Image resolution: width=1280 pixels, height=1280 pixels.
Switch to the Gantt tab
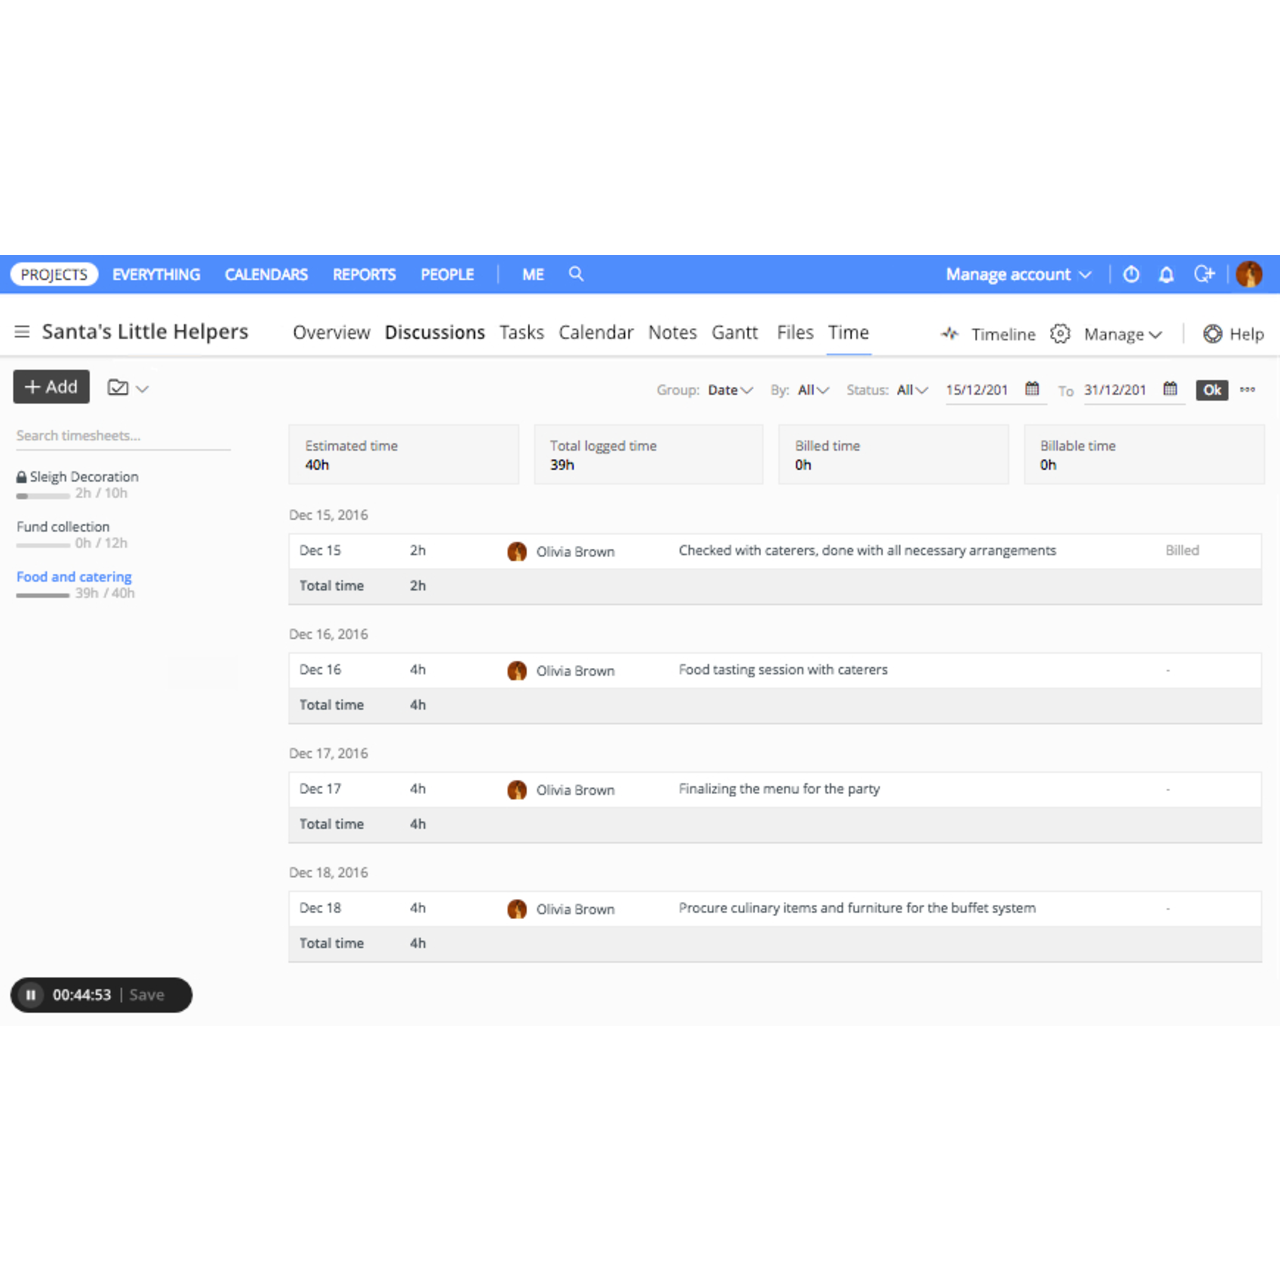tap(735, 332)
